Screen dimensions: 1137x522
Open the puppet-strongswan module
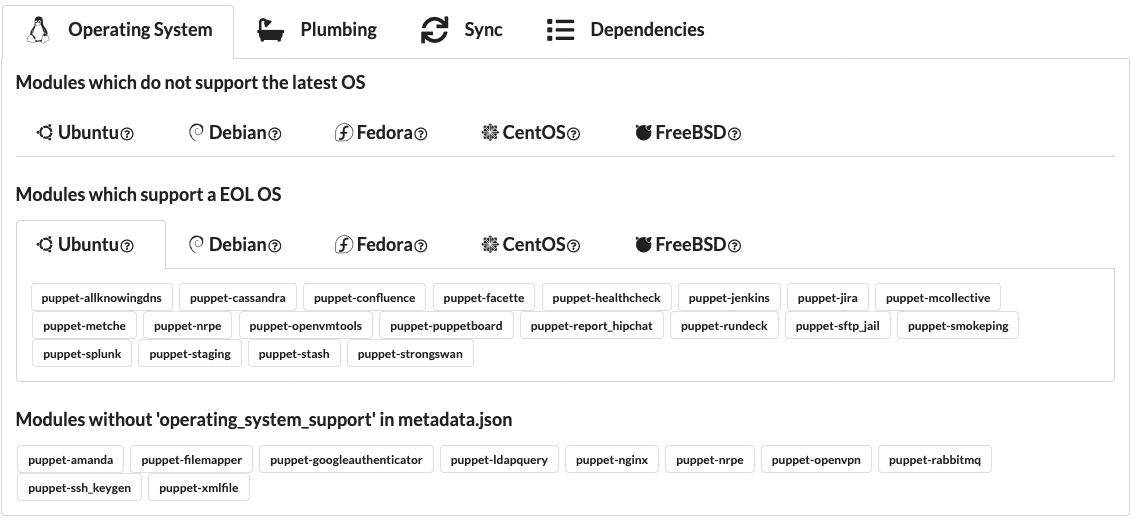point(410,354)
